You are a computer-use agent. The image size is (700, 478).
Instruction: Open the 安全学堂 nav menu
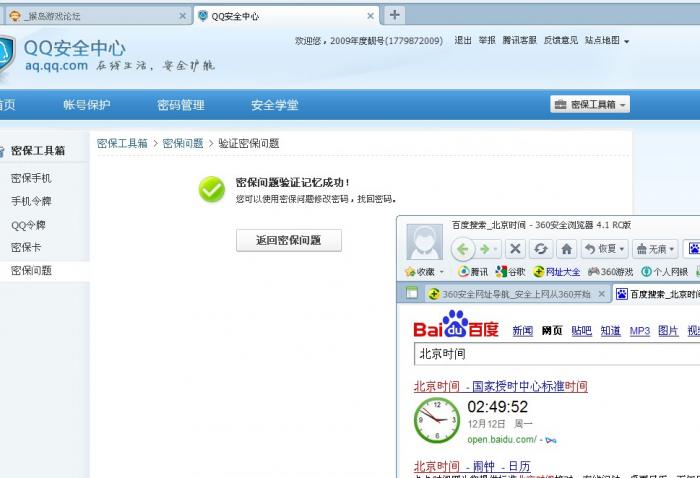(x=275, y=104)
